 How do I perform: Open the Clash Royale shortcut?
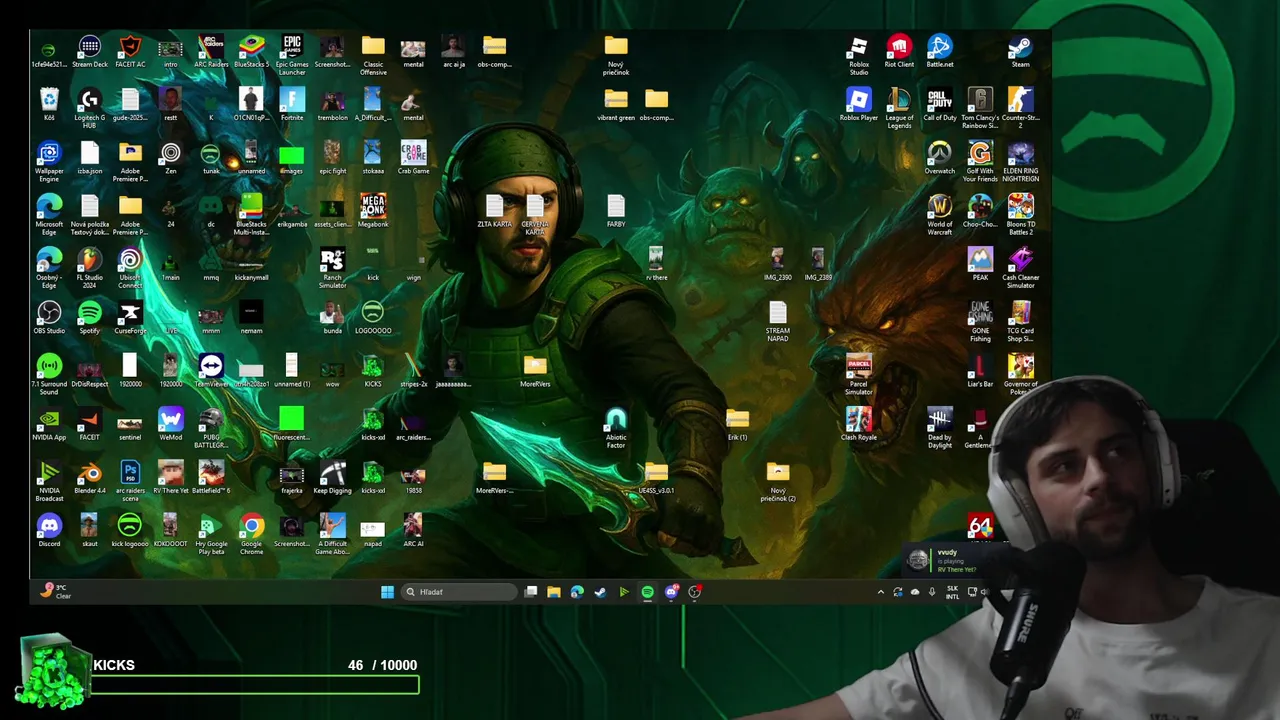(858, 425)
